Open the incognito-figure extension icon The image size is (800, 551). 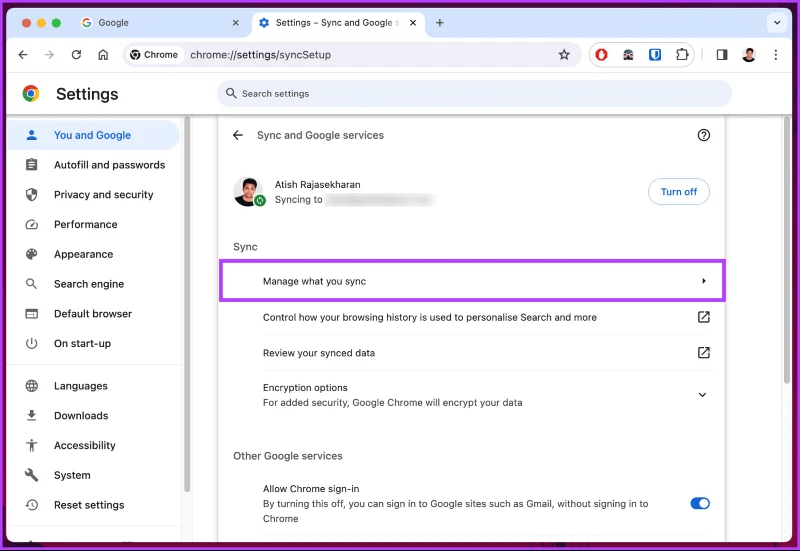point(628,55)
